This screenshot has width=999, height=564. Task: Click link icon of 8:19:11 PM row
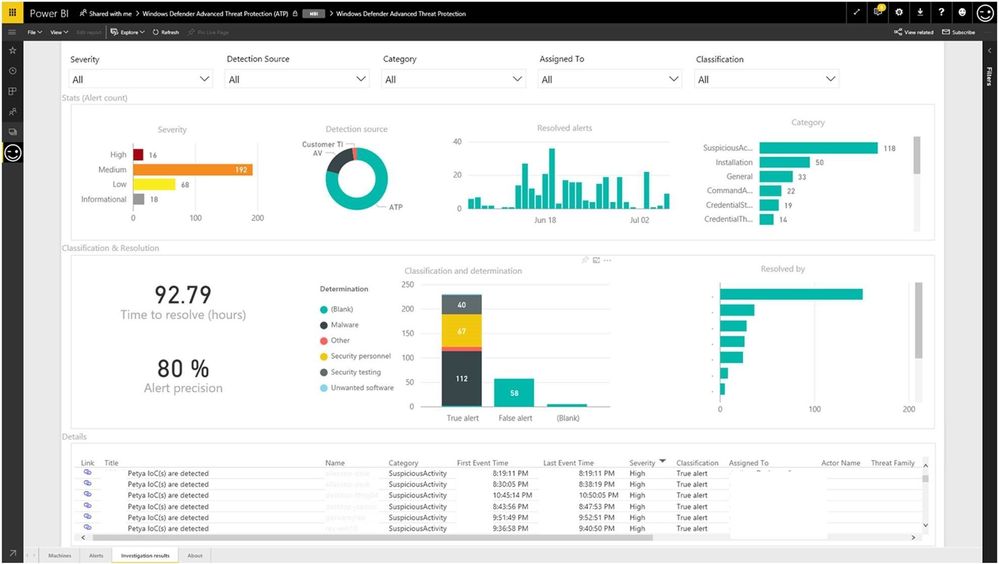[87, 473]
